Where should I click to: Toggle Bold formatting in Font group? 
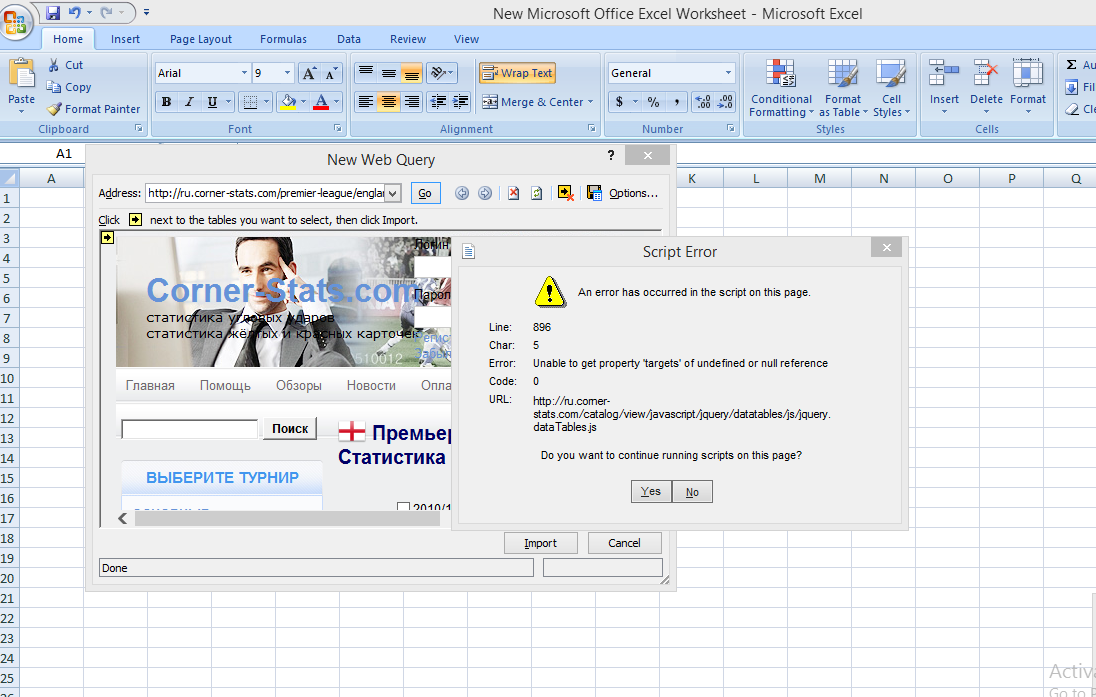click(x=166, y=102)
